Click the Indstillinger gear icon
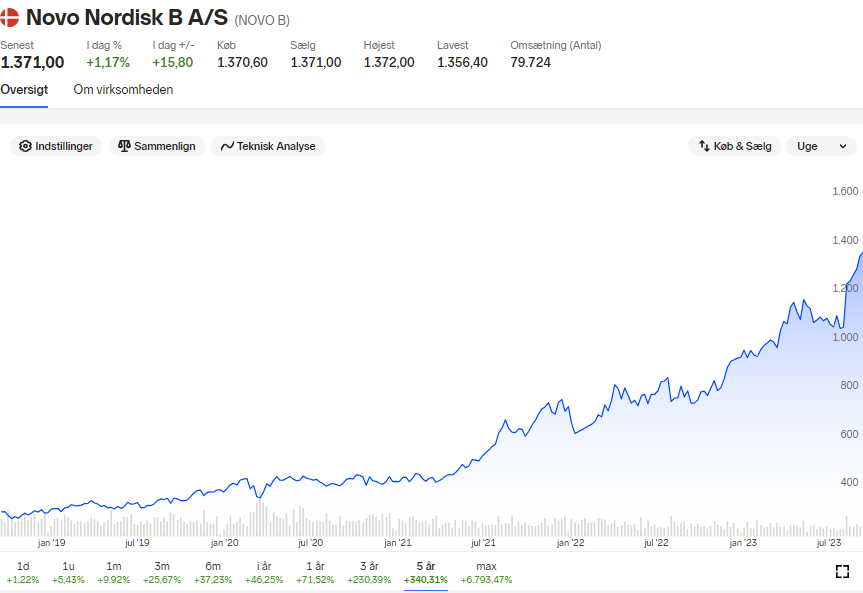This screenshot has width=863, height=593. coord(25,146)
